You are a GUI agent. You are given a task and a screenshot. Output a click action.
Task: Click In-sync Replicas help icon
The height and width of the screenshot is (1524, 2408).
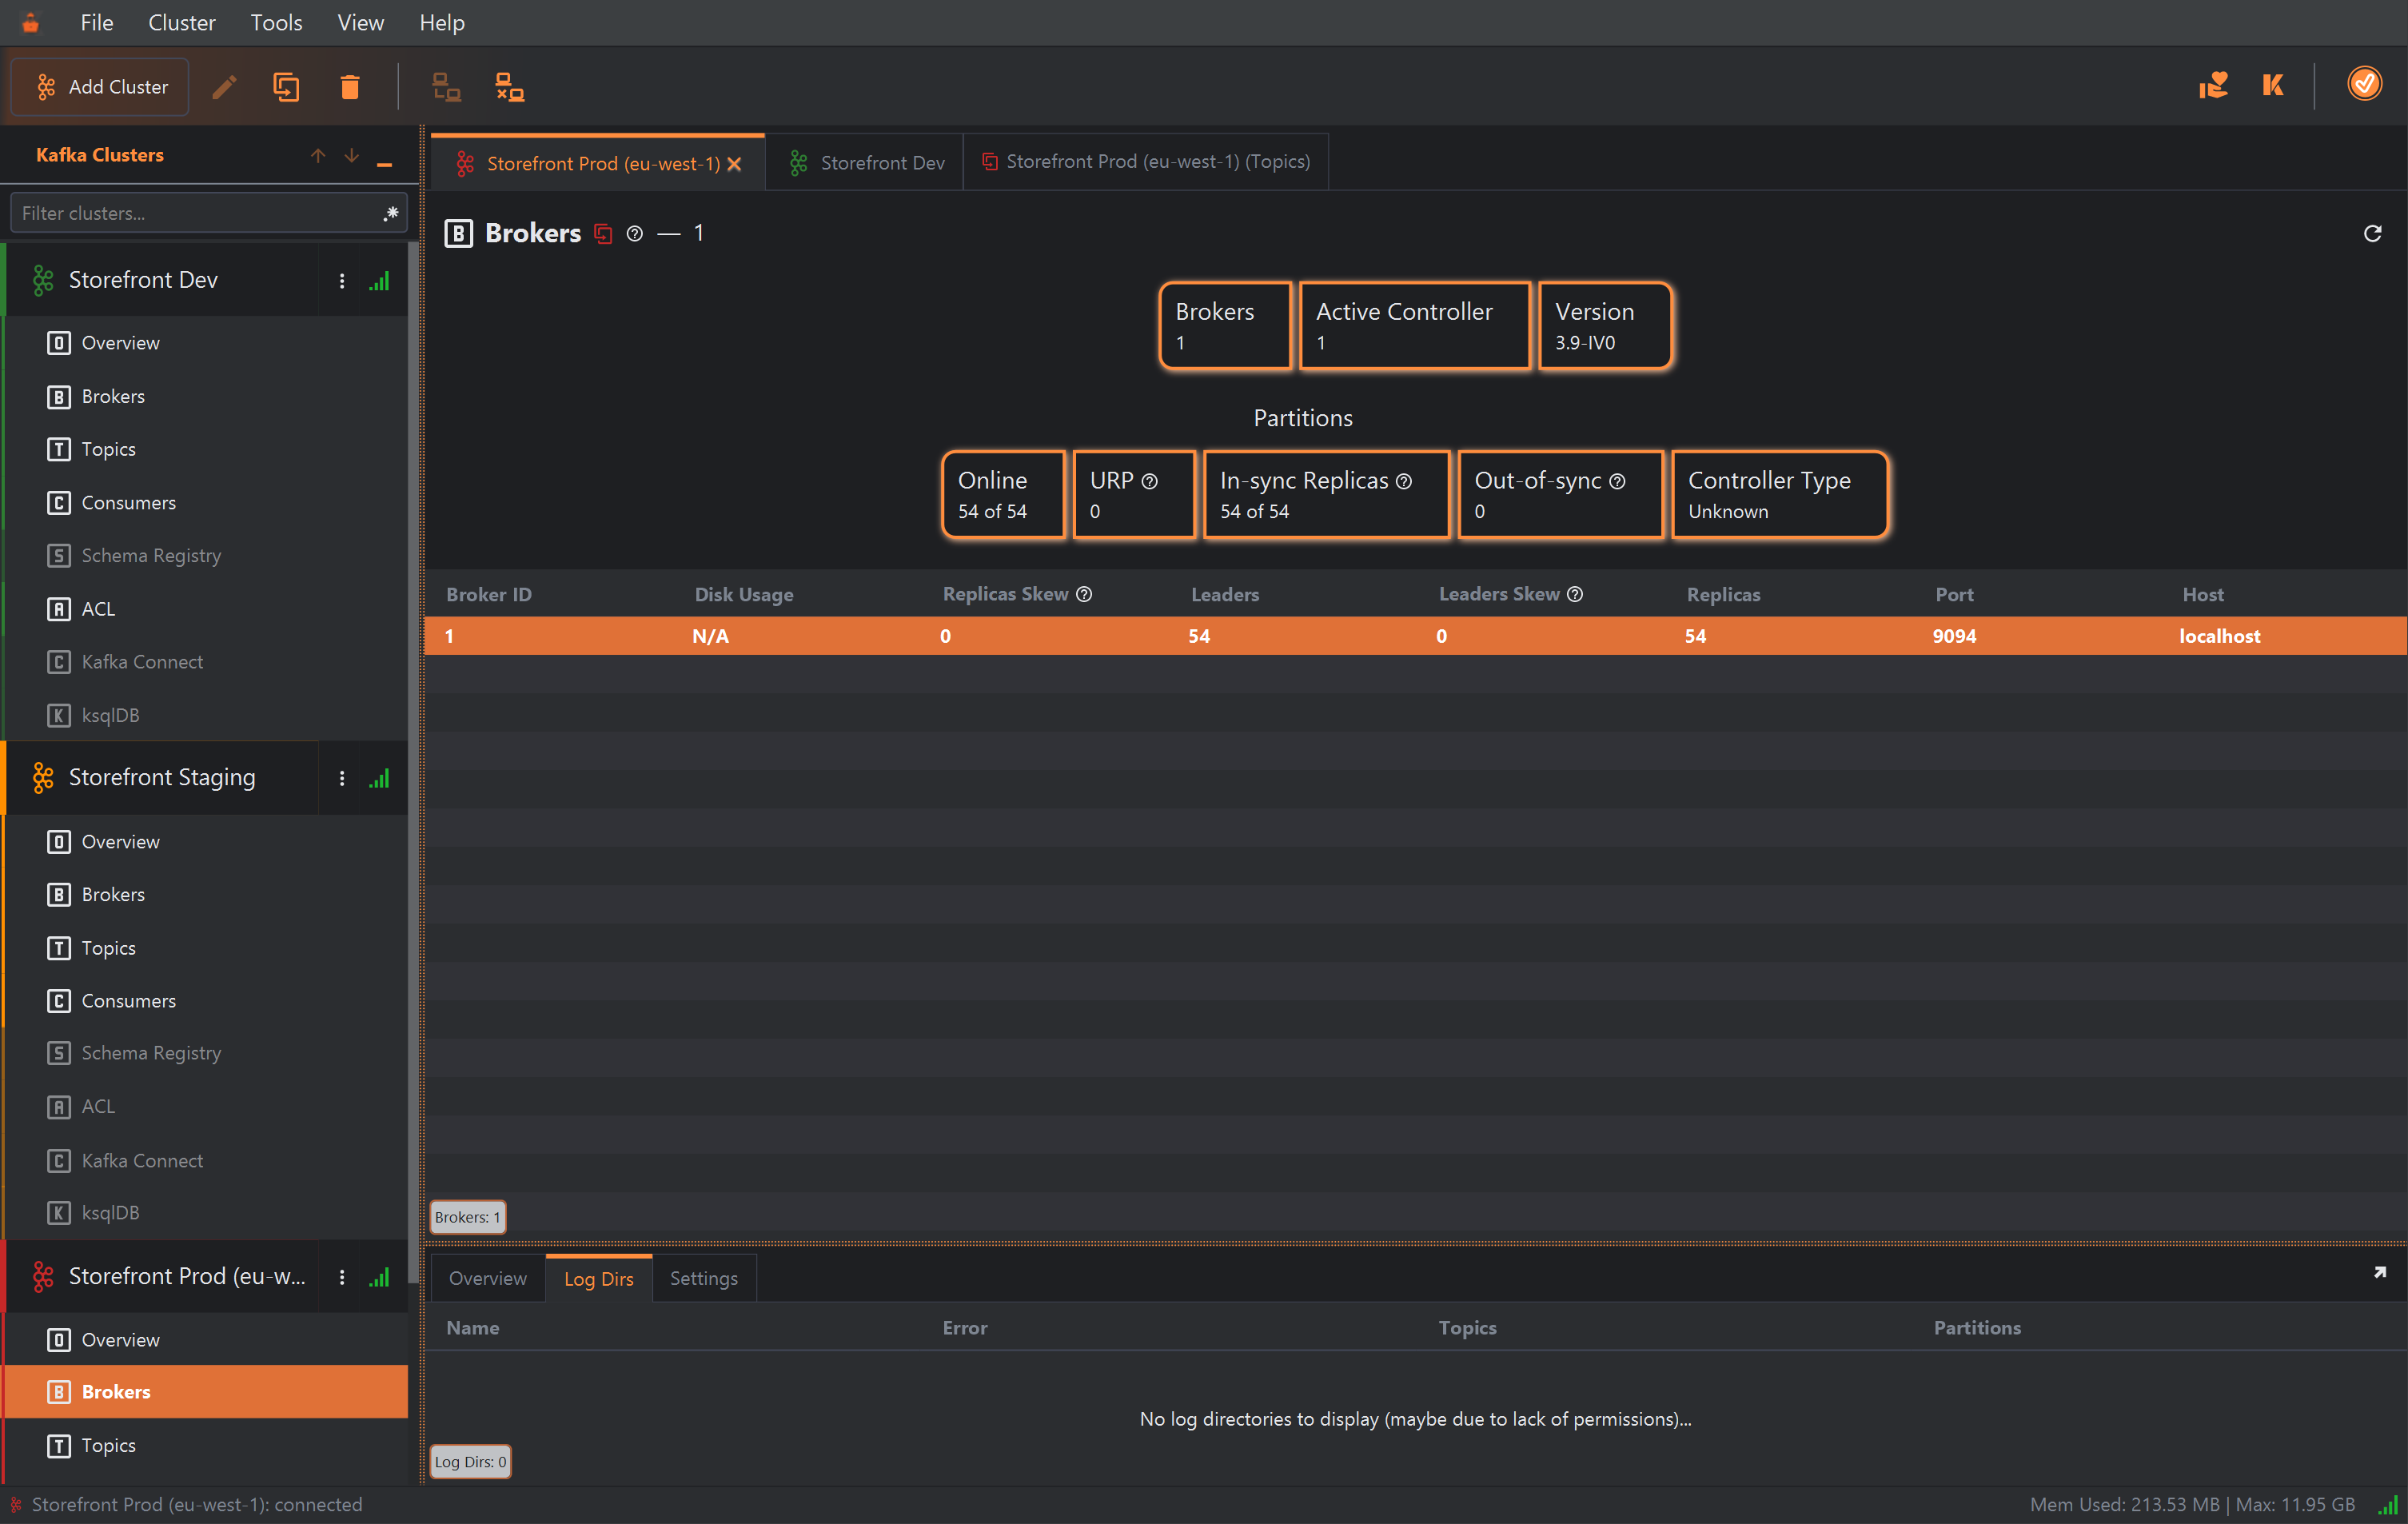click(x=1404, y=481)
